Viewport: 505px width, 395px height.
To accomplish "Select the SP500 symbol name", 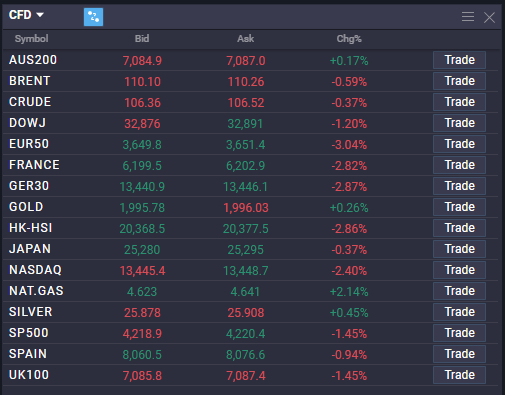I will click(x=29, y=333).
